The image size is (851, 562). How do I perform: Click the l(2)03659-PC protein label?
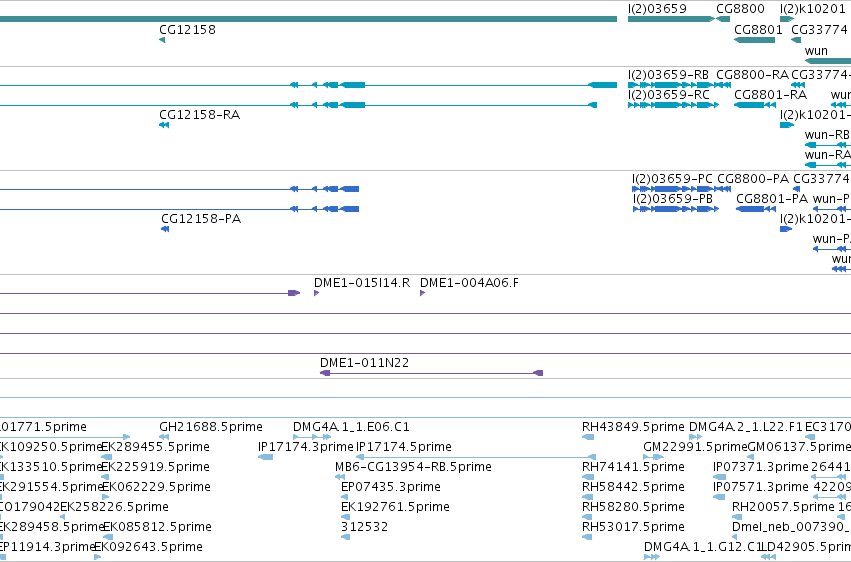coord(672,179)
